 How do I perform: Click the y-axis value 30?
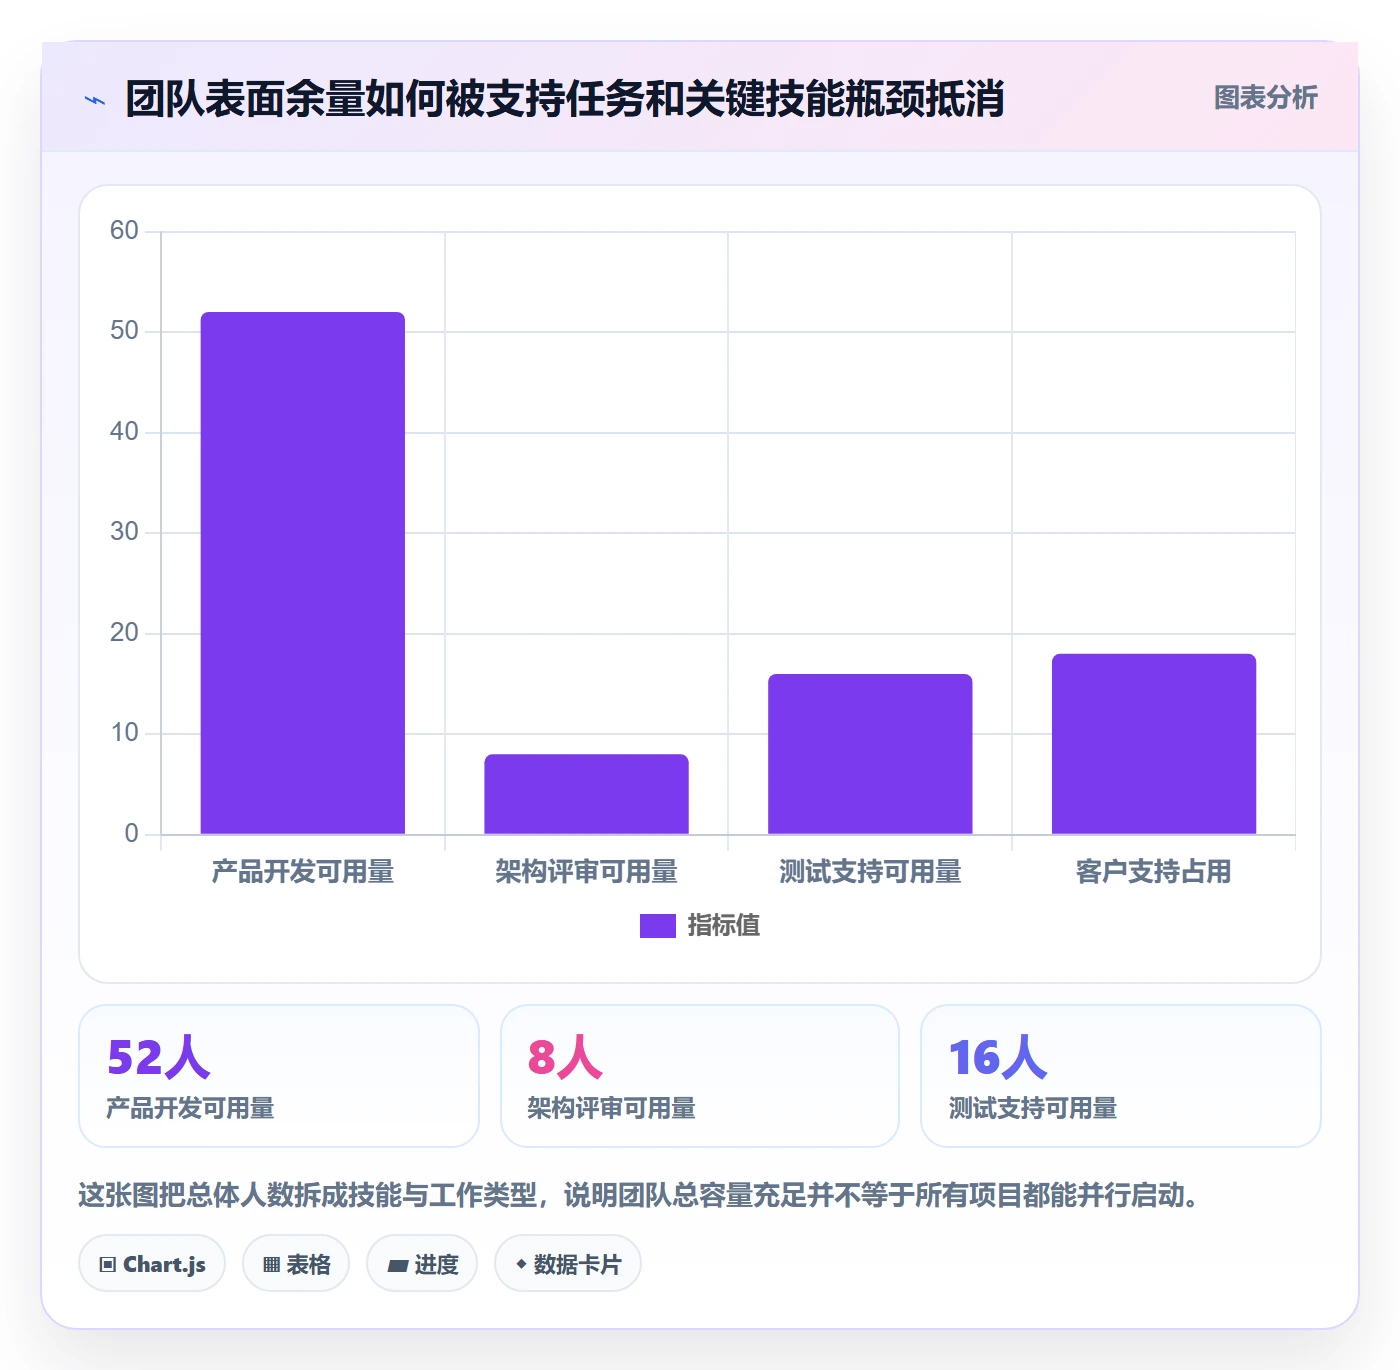point(124,532)
